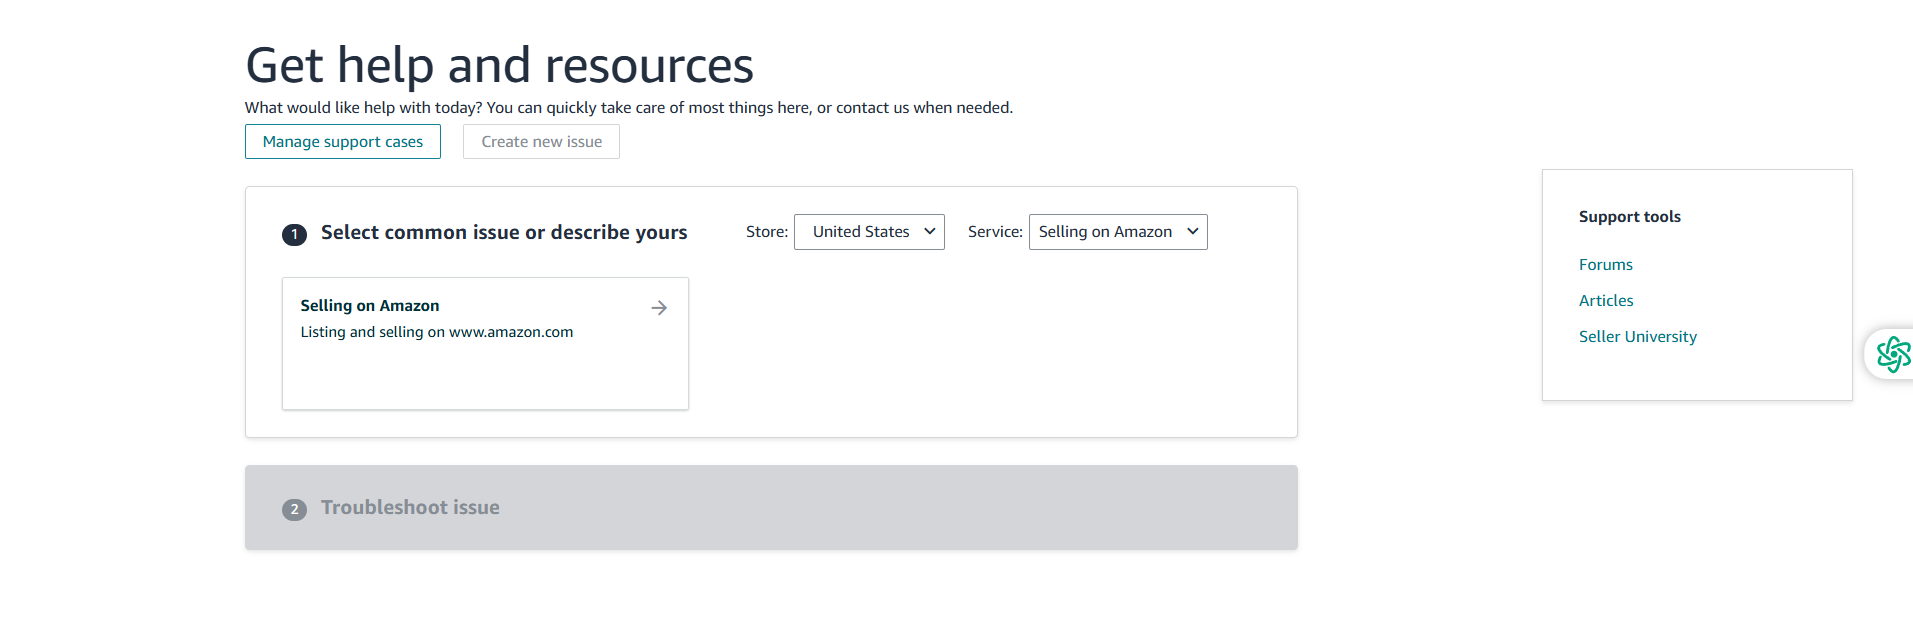Click the Select common issue or describe yours heading
Screen dimensions: 1913x620
(504, 233)
